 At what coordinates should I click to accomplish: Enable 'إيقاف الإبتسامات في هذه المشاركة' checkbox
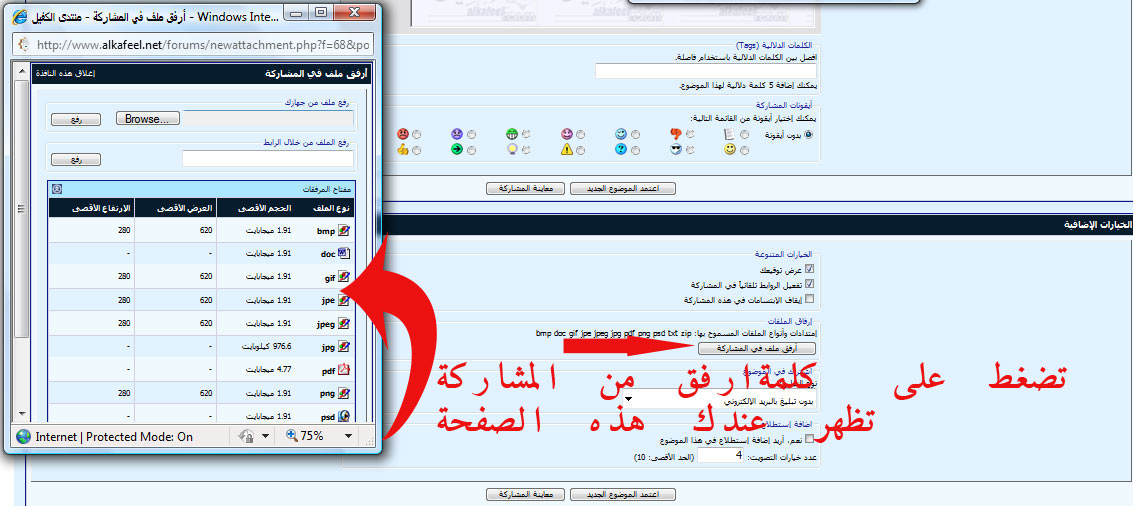point(809,299)
